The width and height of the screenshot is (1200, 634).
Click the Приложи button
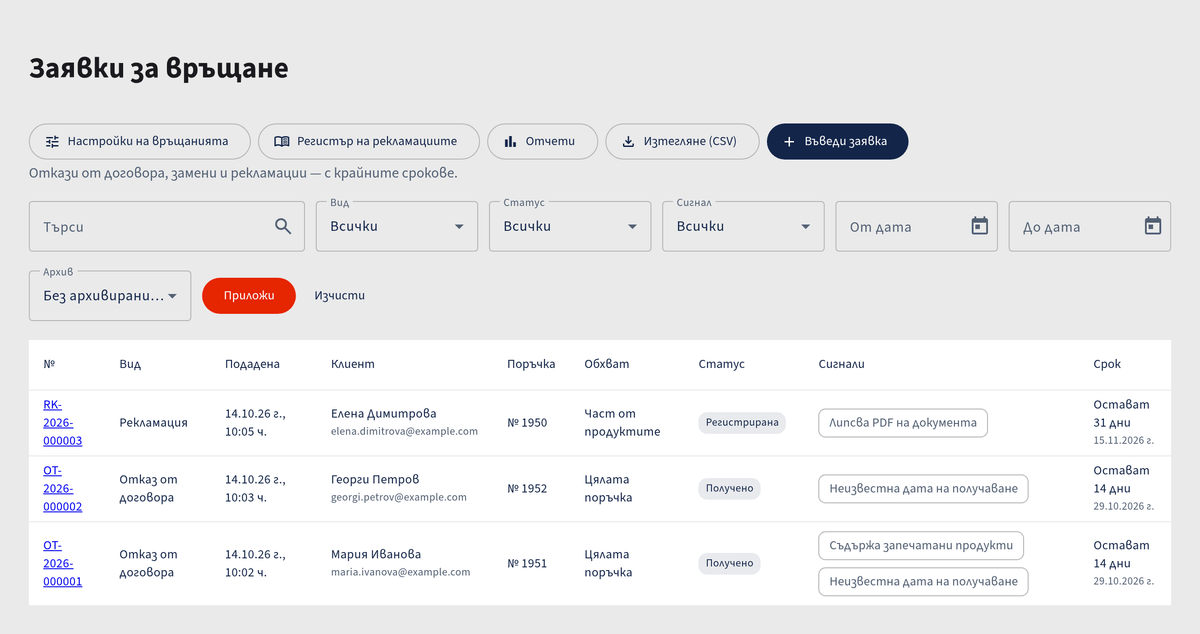point(249,296)
